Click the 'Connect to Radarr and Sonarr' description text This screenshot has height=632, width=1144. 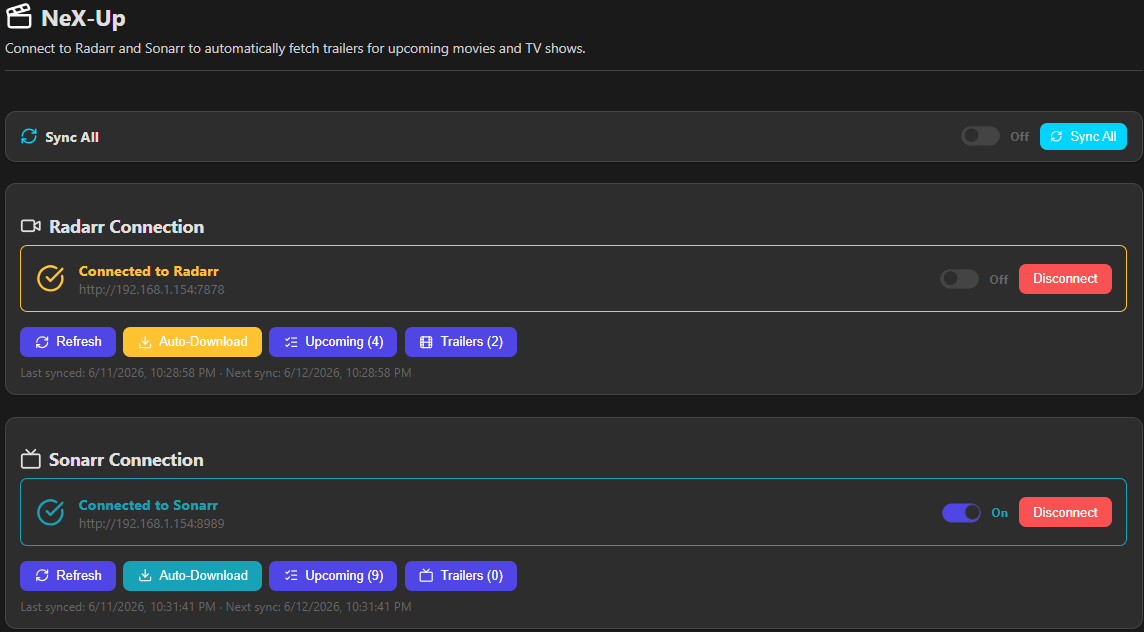click(295, 49)
